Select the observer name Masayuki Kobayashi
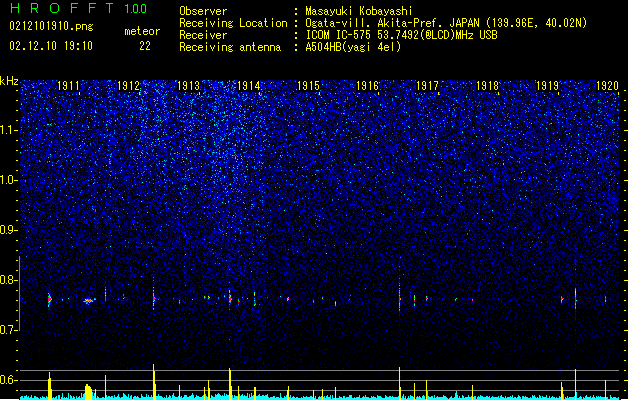This screenshot has height=400, width=629. coord(359,11)
